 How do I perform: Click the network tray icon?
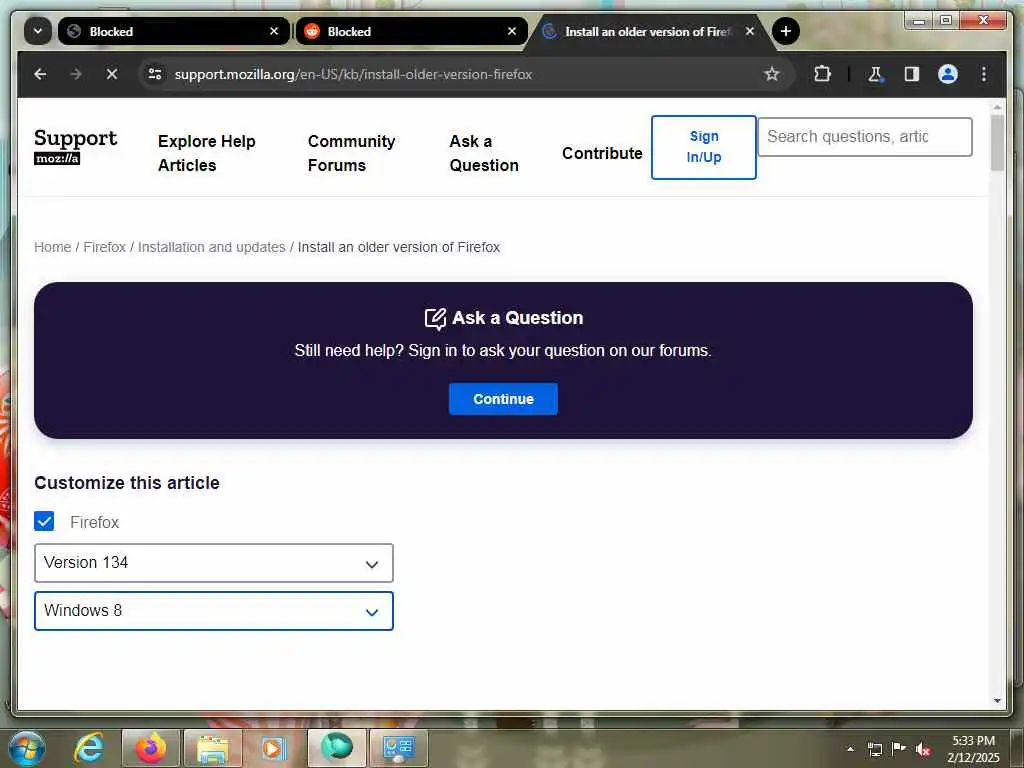pyautogui.click(x=874, y=749)
